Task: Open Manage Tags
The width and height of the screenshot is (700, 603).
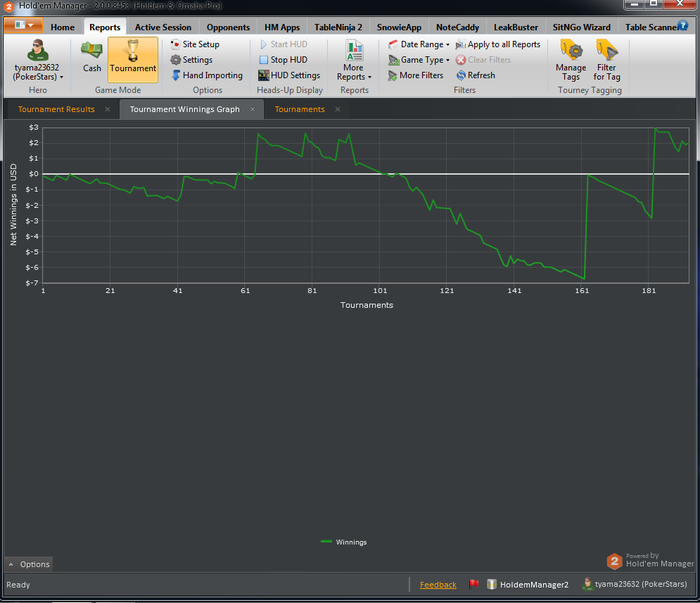Action: point(571,61)
